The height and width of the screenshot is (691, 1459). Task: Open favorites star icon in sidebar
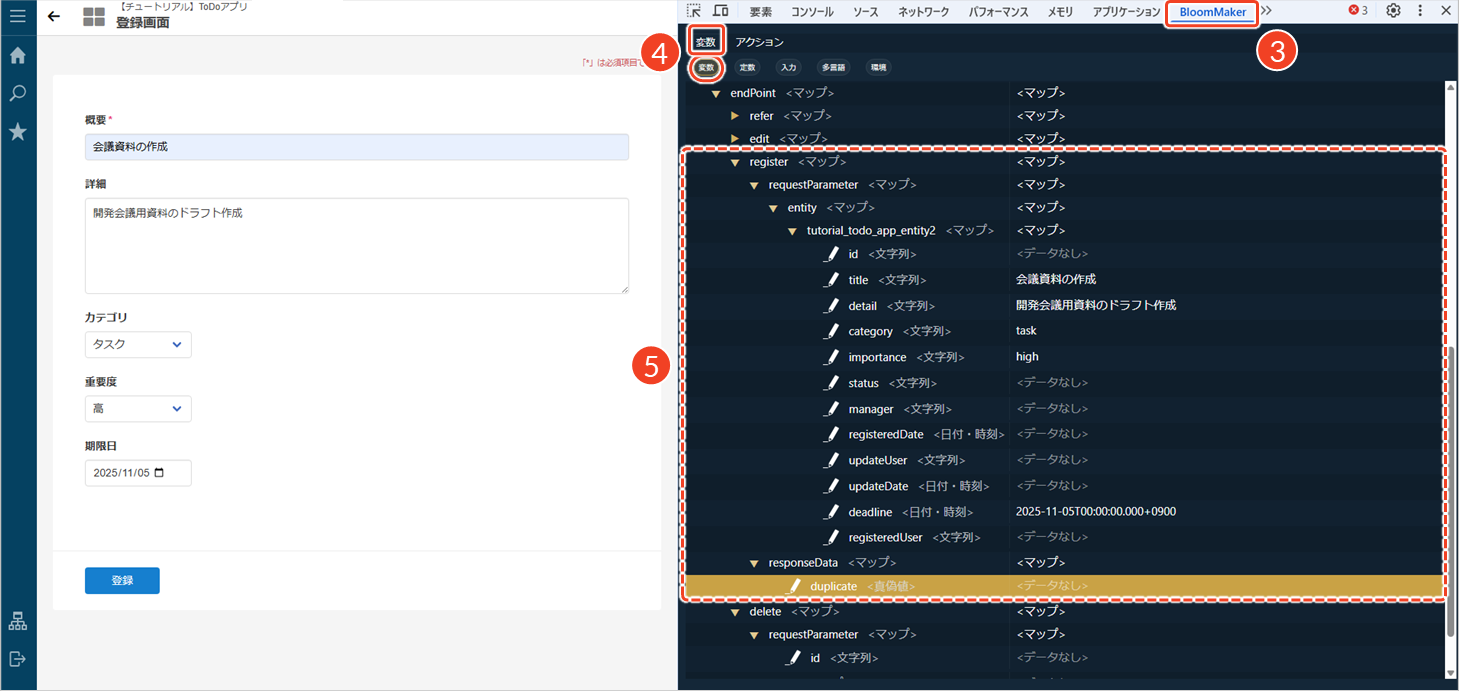tap(17, 132)
